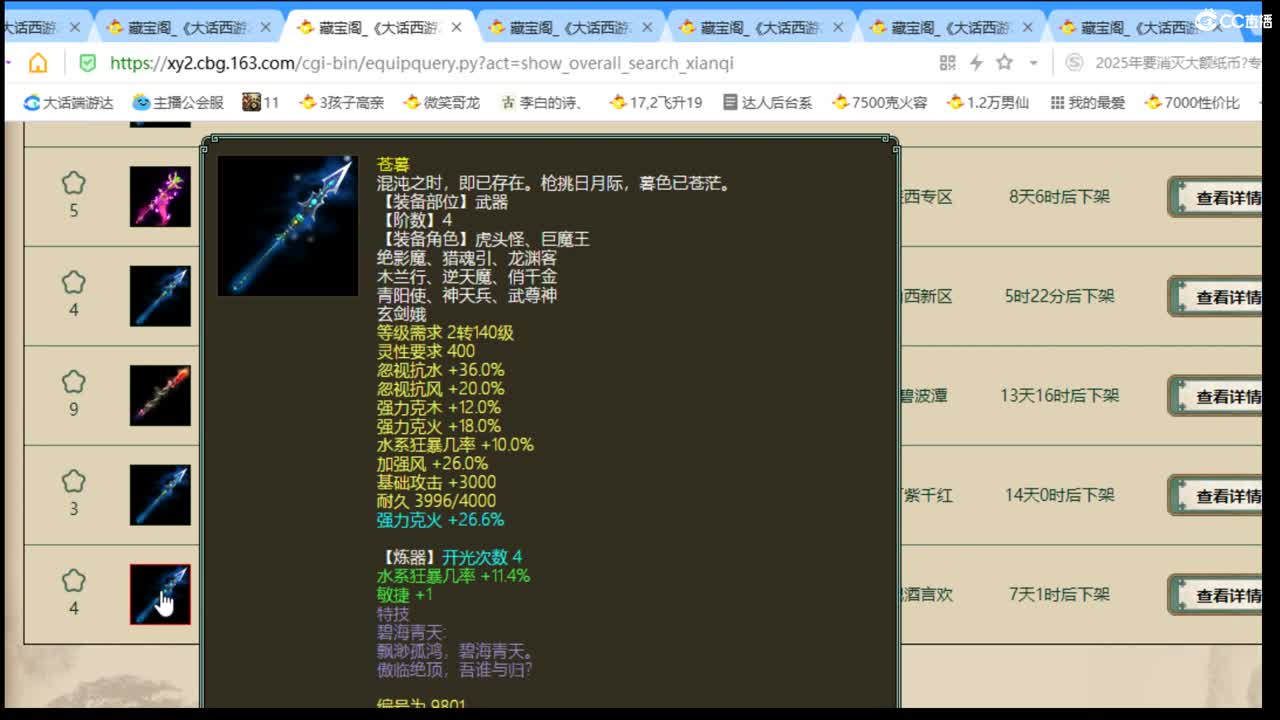
Task: Open the 我的最爱 bookmark folder
Action: (x=1088, y=102)
